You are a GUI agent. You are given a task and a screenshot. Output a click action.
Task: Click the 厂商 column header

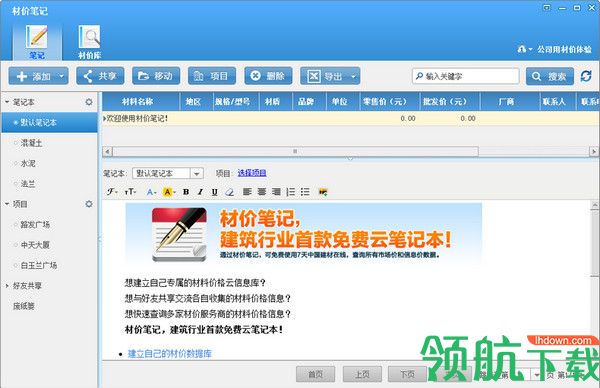(510, 101)
